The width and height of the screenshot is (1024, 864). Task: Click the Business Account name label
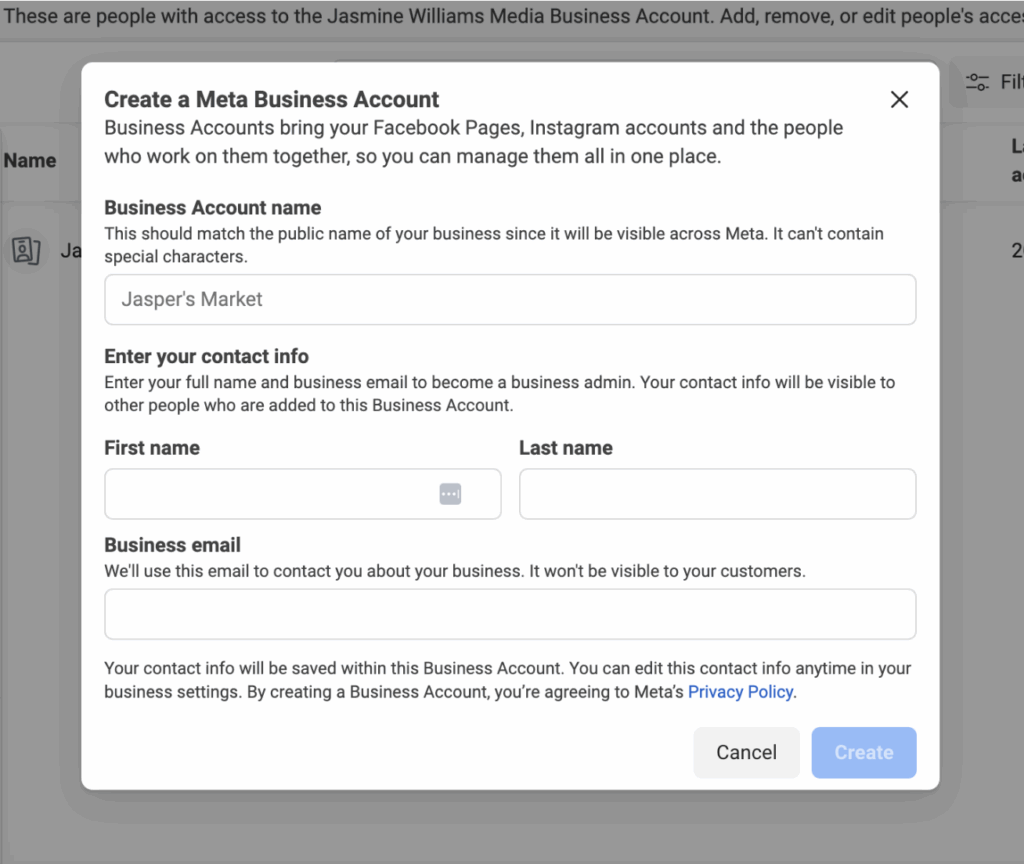coord(213,208)
